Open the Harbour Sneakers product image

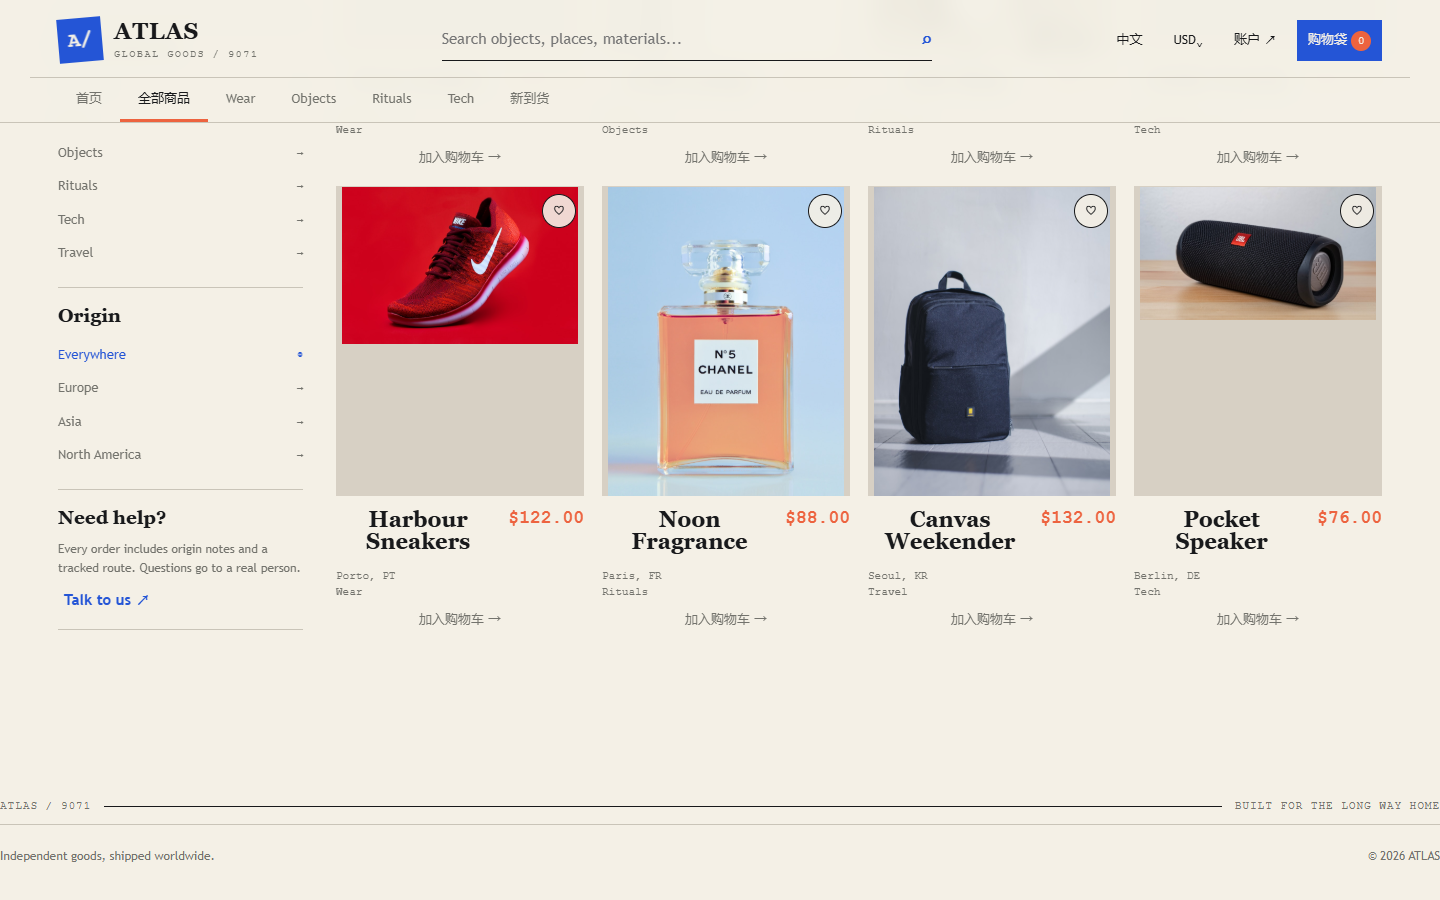(x=460, y=265)
